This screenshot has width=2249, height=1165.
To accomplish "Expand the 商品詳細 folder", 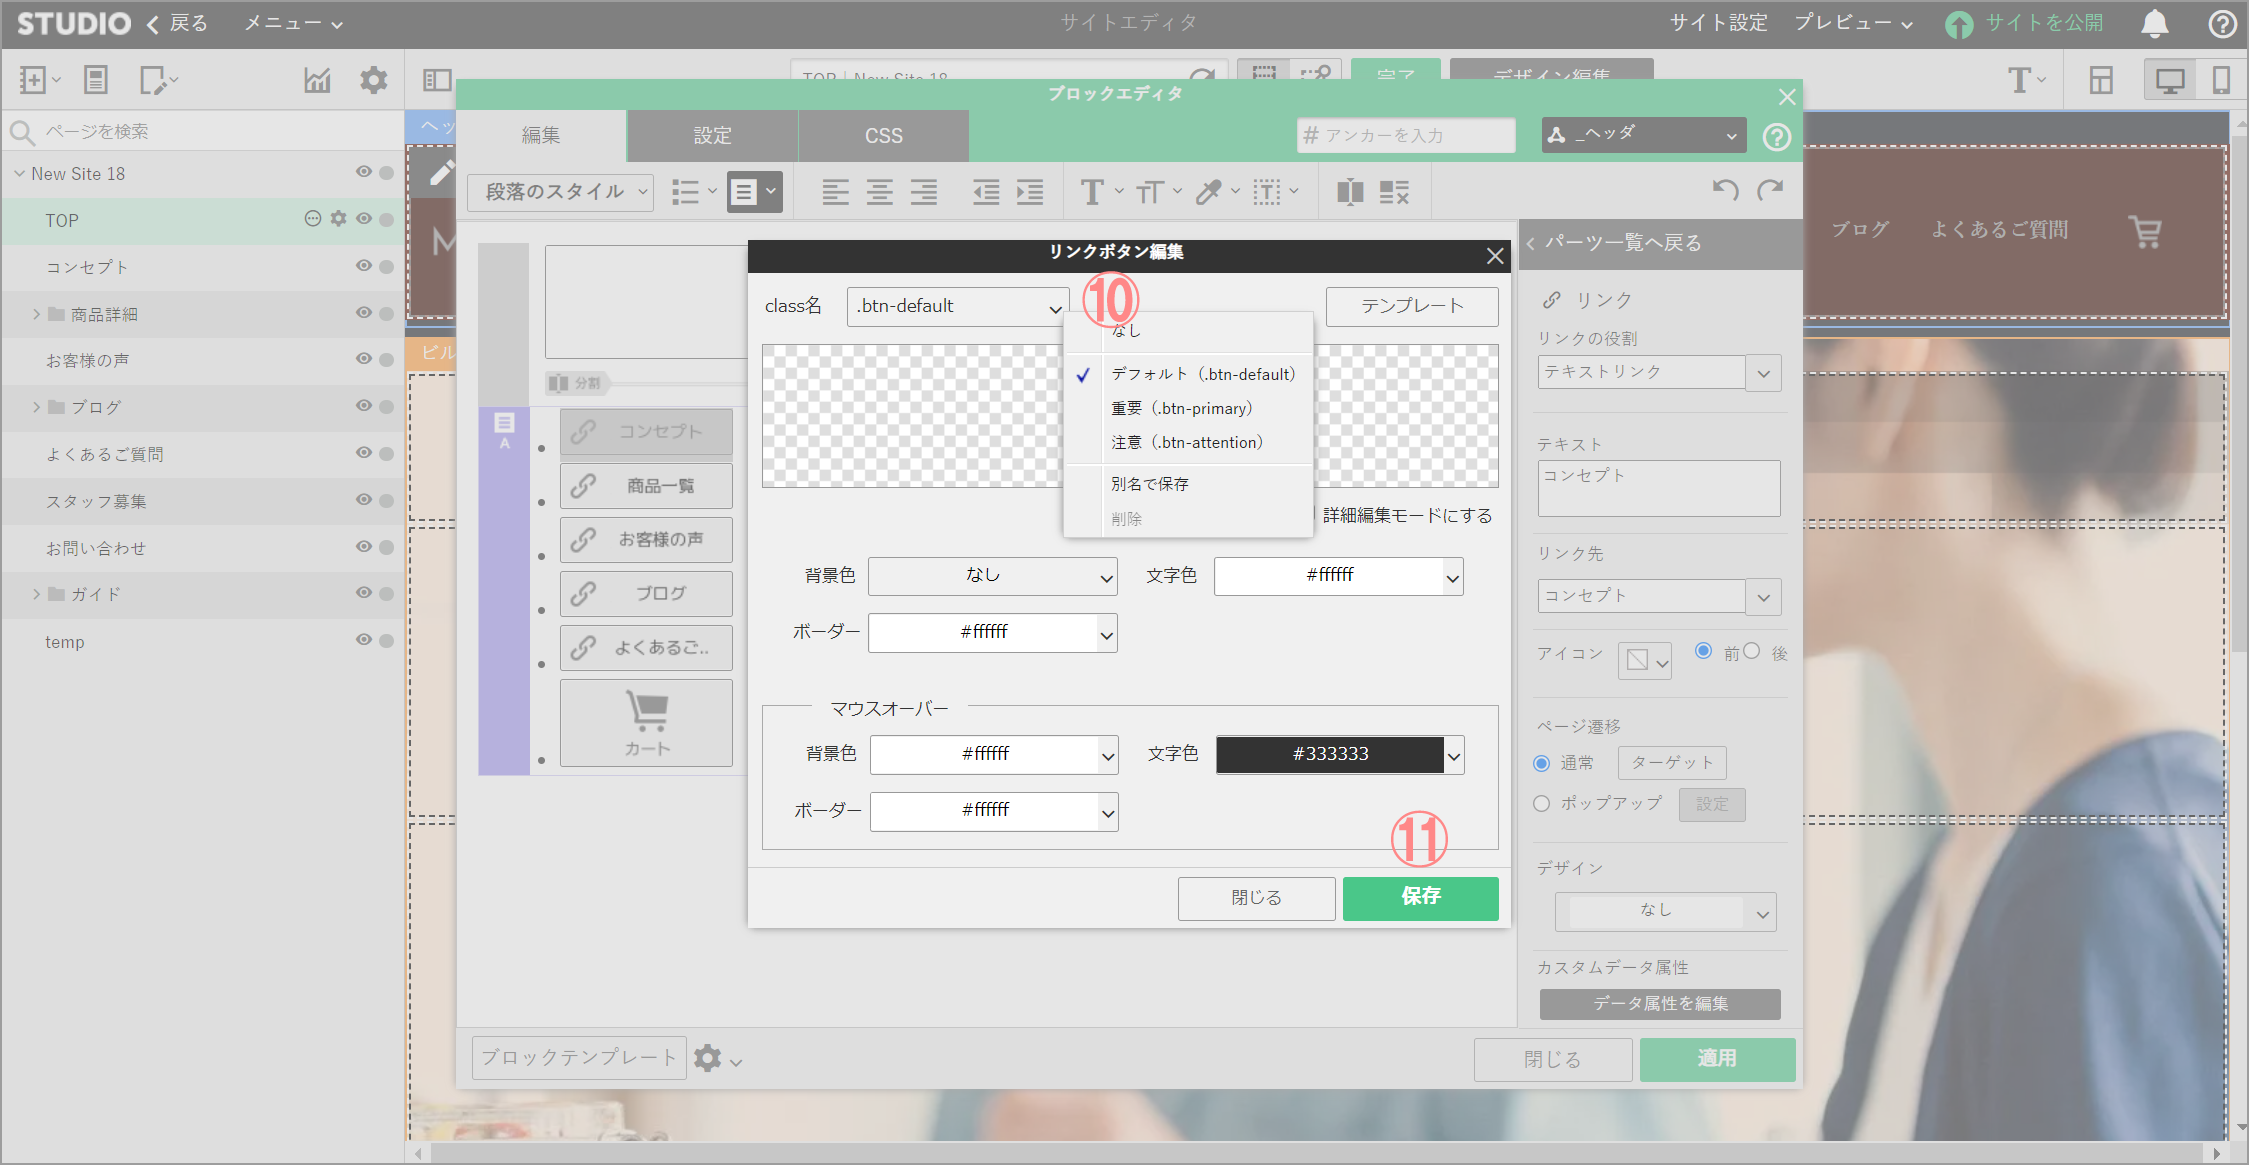I will point(37,314).
